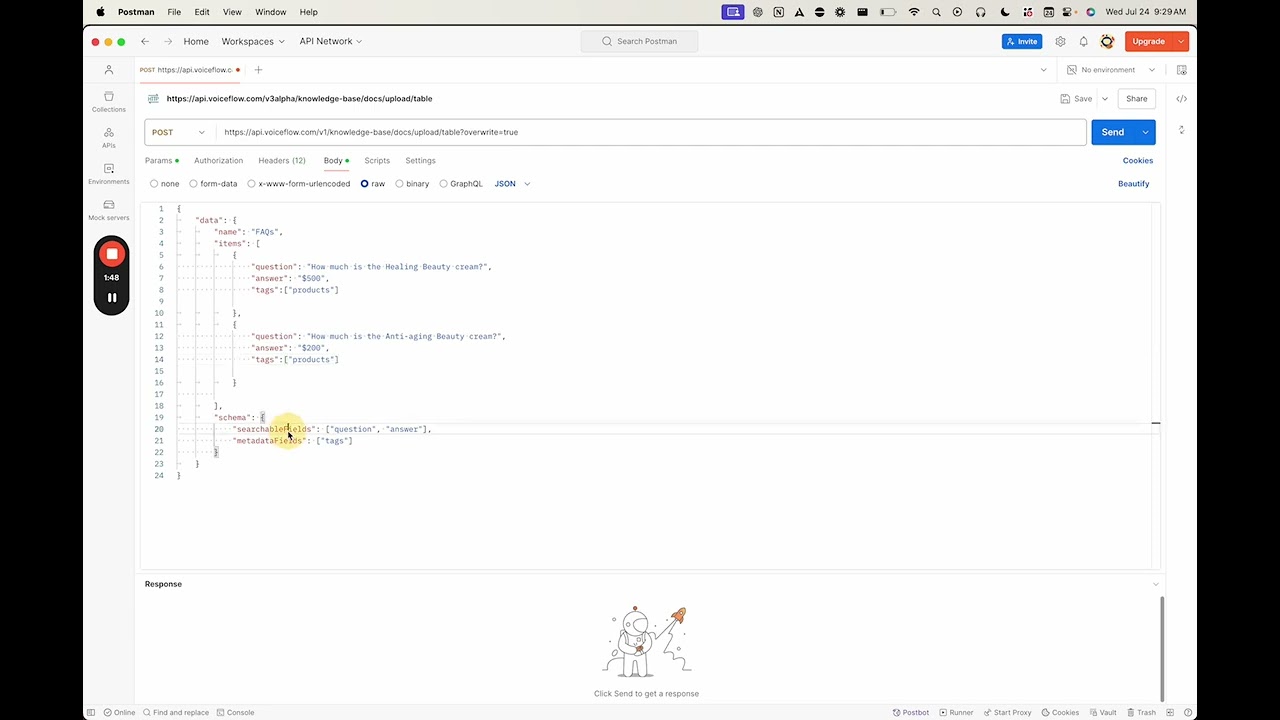Open the POST method dropdown
1280x720 pixels.
pyautogui.click(x=178, y=132)
